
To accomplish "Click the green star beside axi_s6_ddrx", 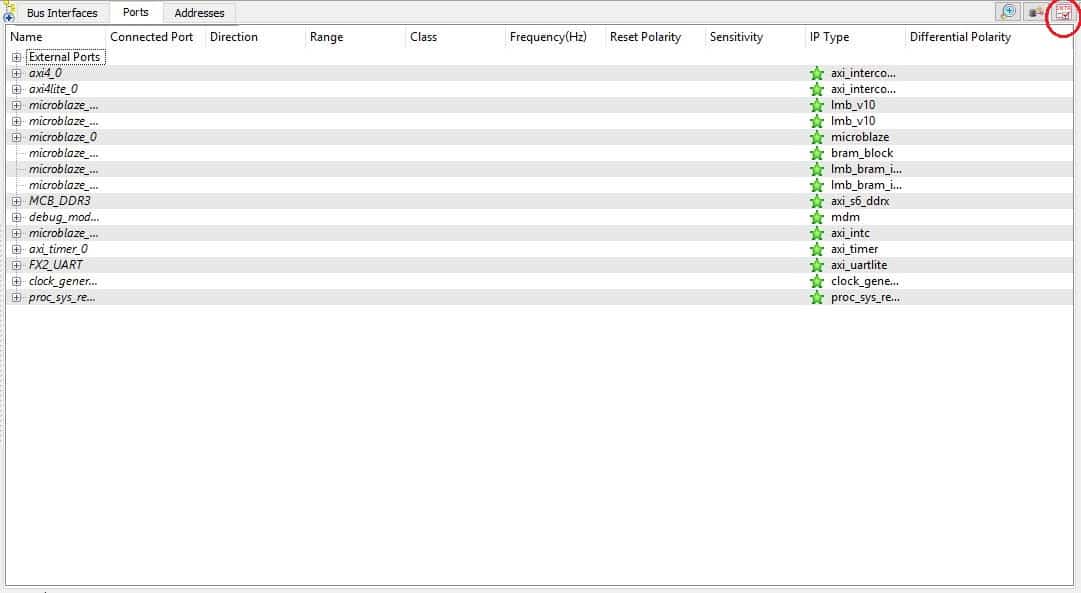I will click(817, 201).
